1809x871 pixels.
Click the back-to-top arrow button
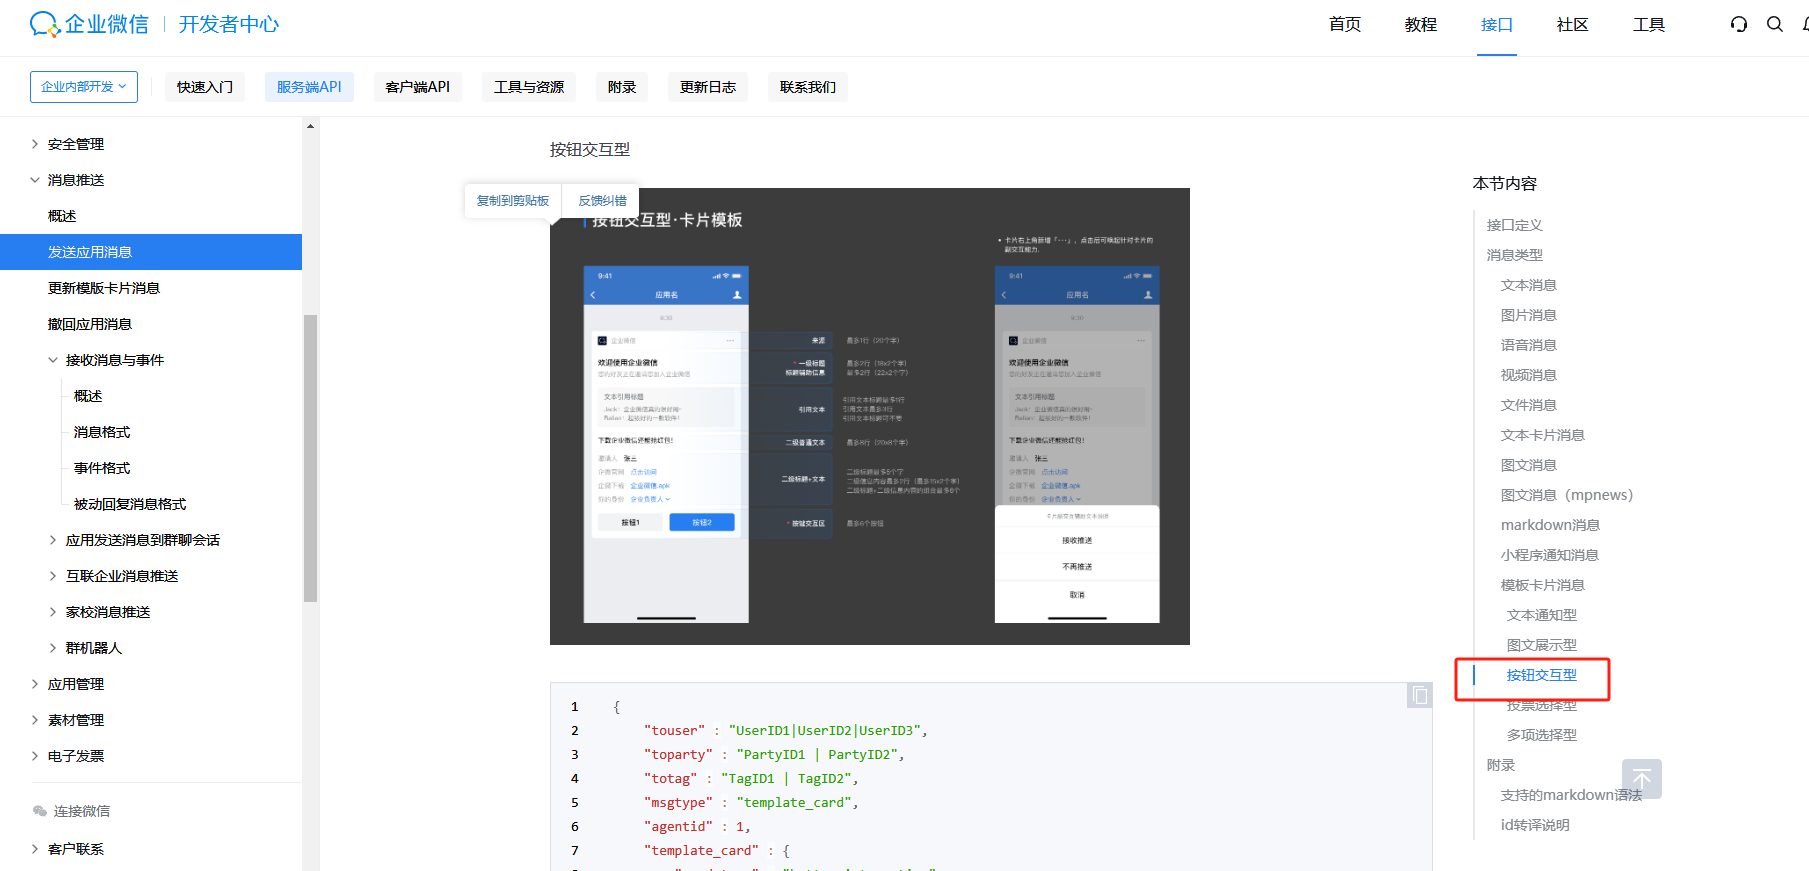(x=1641, y=778)
